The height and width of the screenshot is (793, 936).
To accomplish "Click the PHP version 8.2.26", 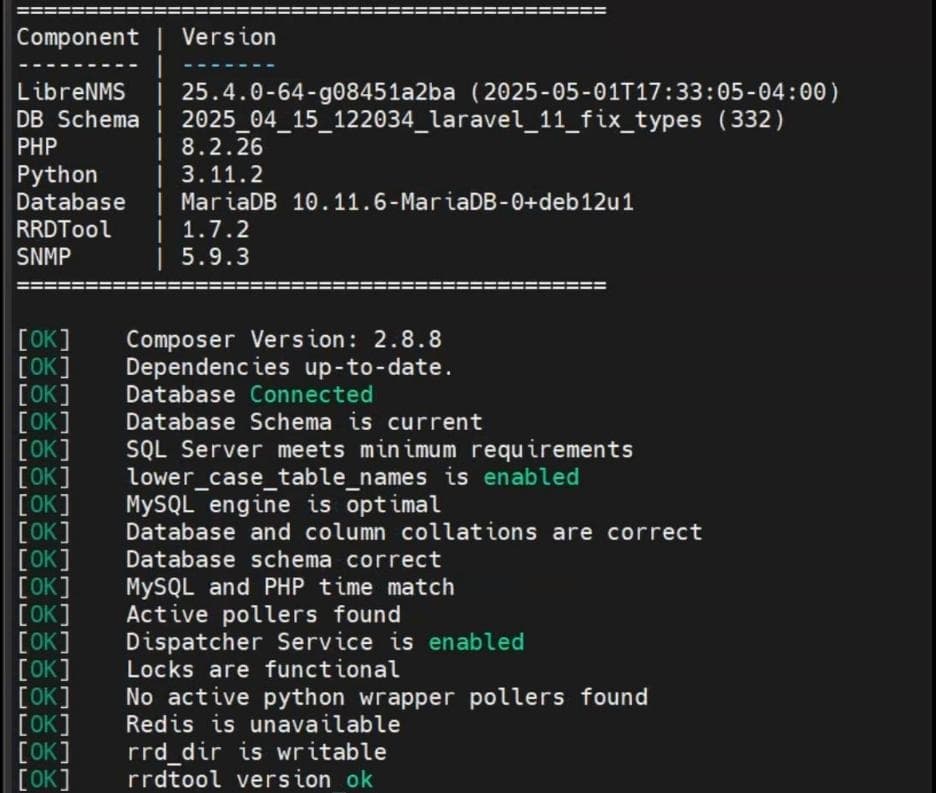I will point(222,147).
